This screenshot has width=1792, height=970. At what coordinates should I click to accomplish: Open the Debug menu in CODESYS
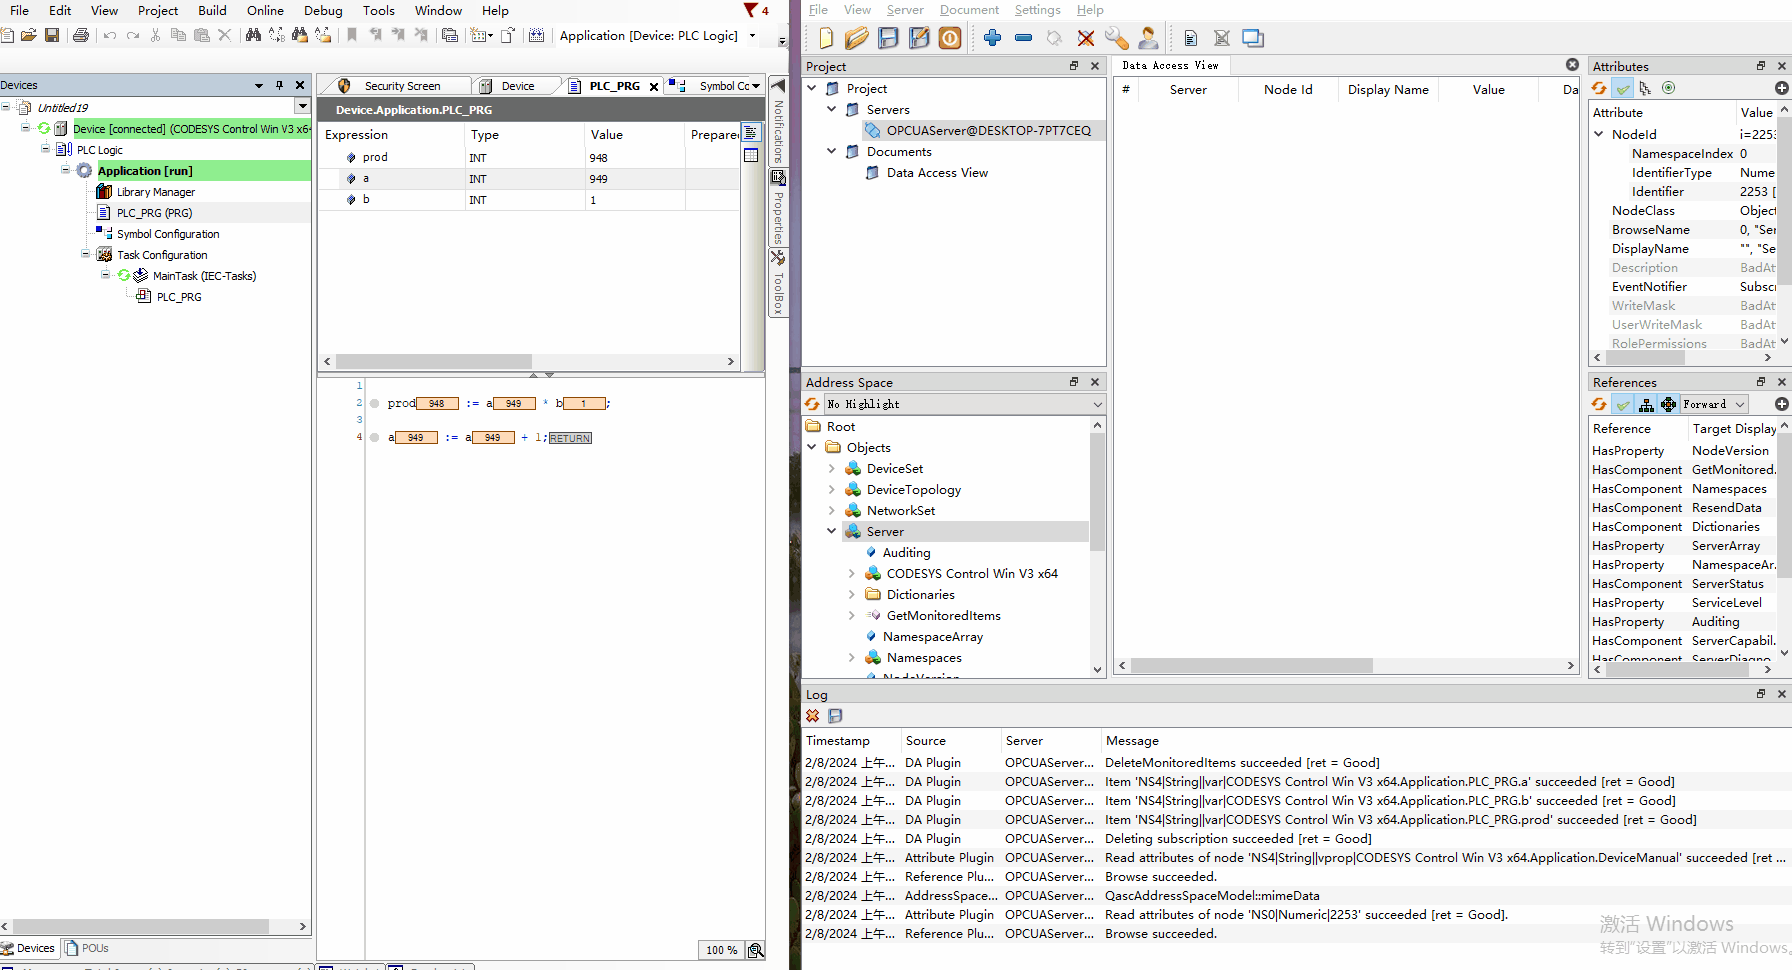click(323, 10)
